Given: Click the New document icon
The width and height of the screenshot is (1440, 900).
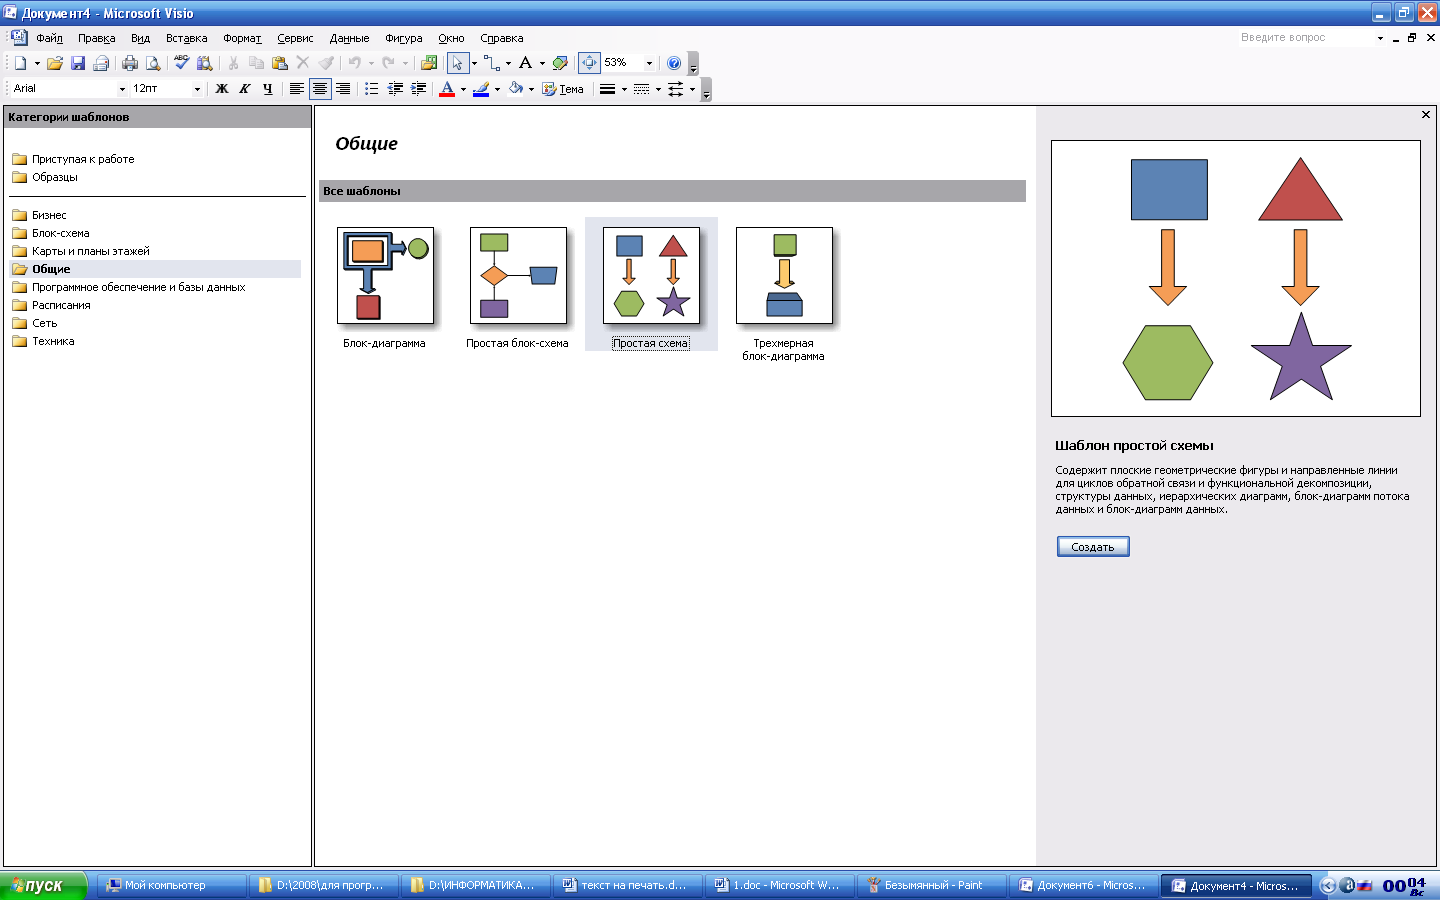Looking at the screenshot, I should point(20,63).
